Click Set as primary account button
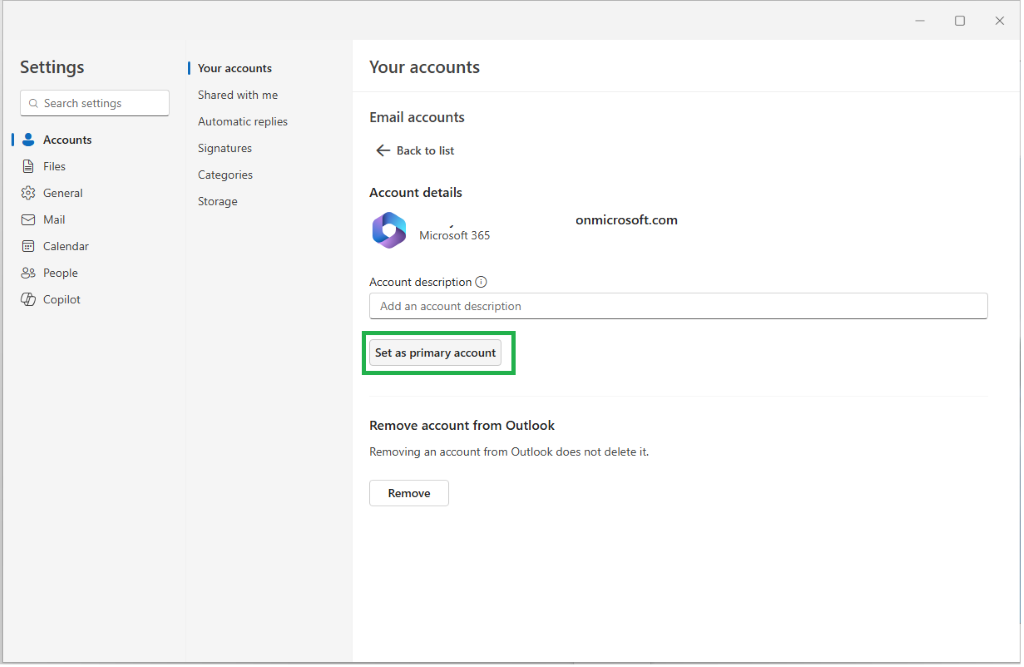 pos(436,353)
